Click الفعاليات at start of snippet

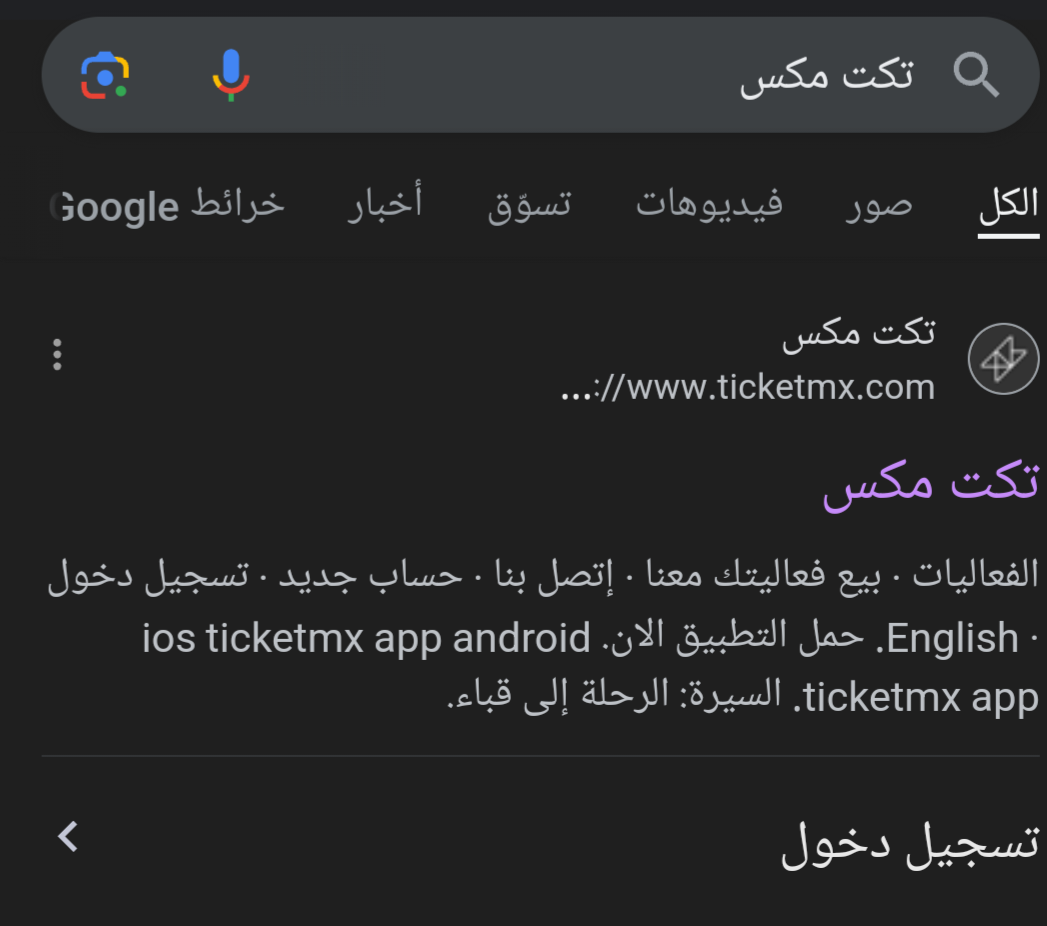pyautogui.click(x=976, y=573)
